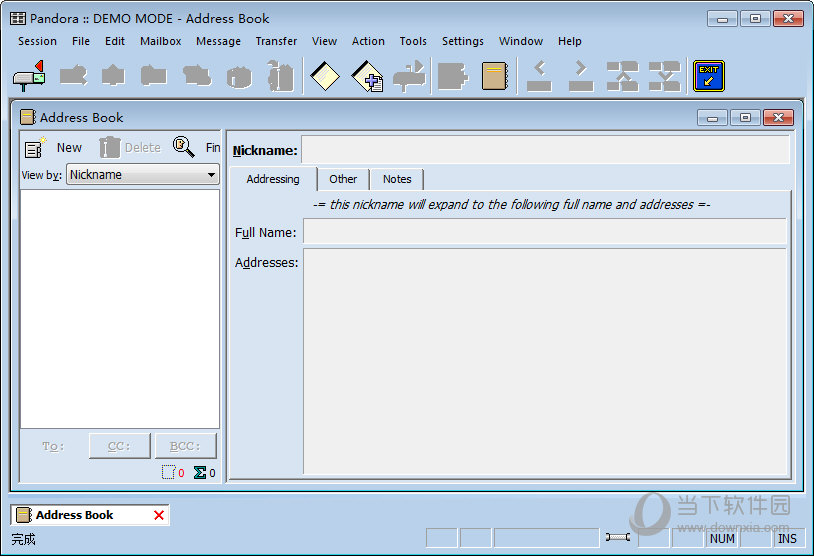This screenshot has width=814, height=557.
Task: Open the File menu
Action: (81, 41)
